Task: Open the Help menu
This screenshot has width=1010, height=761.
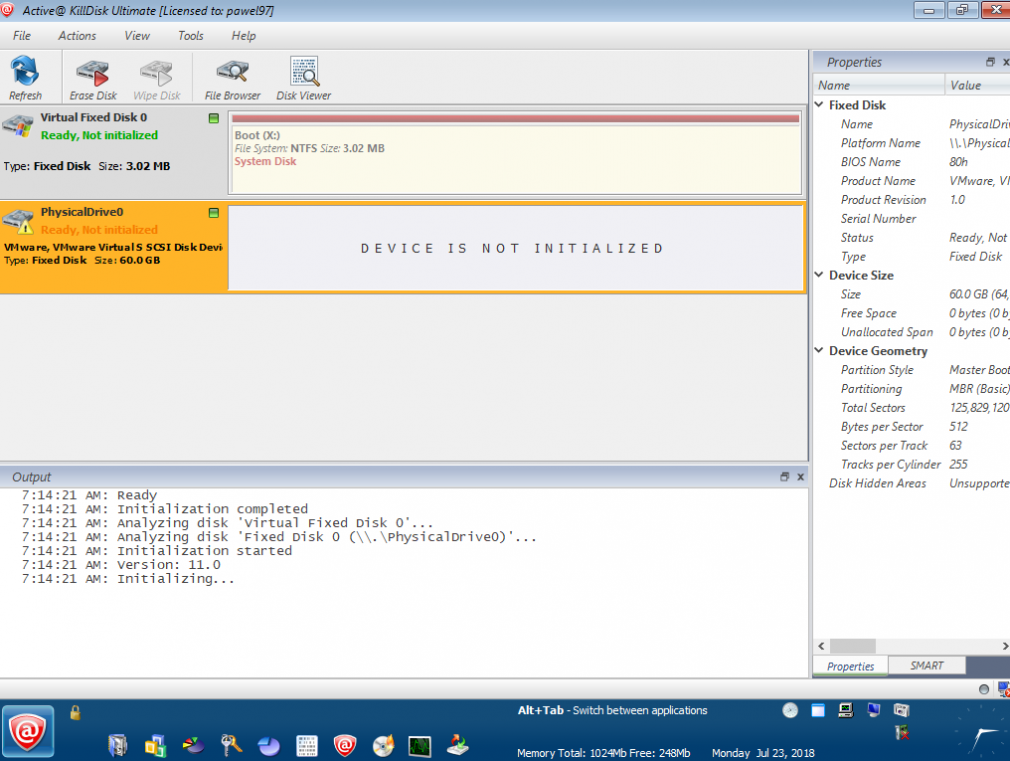Action: (243, 36)
